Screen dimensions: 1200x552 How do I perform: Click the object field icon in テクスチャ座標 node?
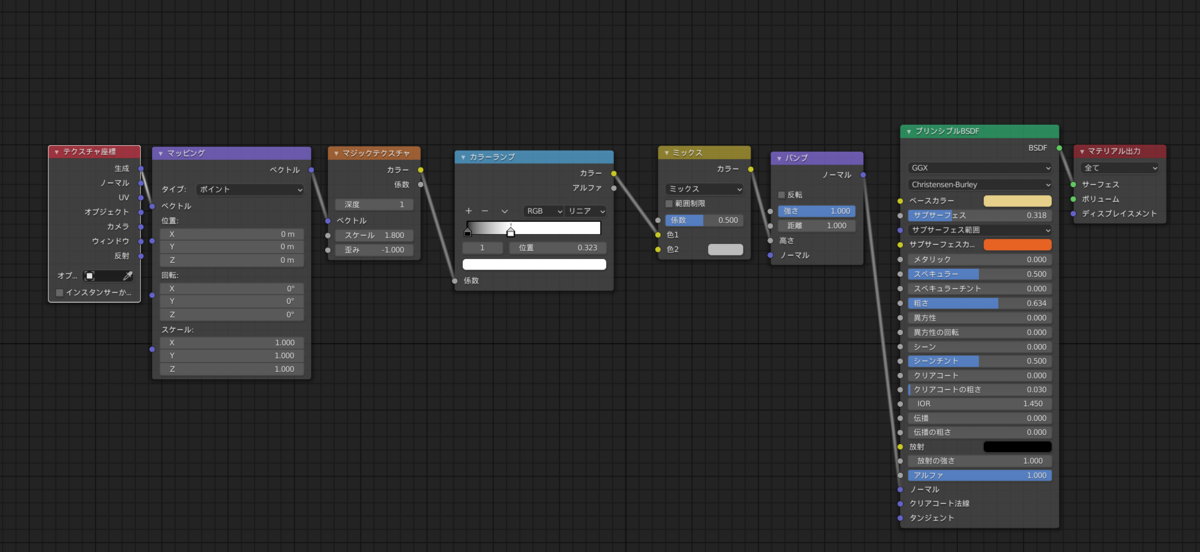[89, 276]
